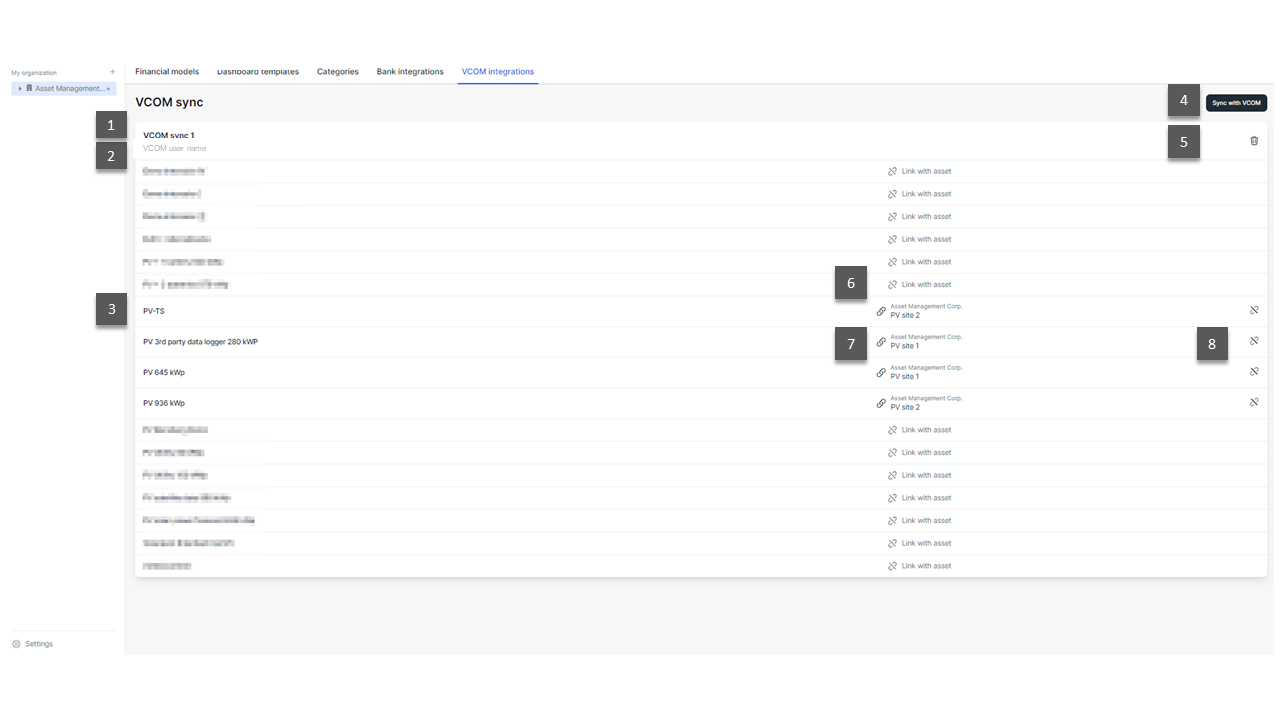Screen dimensions: 1280x720
Task: Click the link icon in PV-TS row
Action: 881,311
